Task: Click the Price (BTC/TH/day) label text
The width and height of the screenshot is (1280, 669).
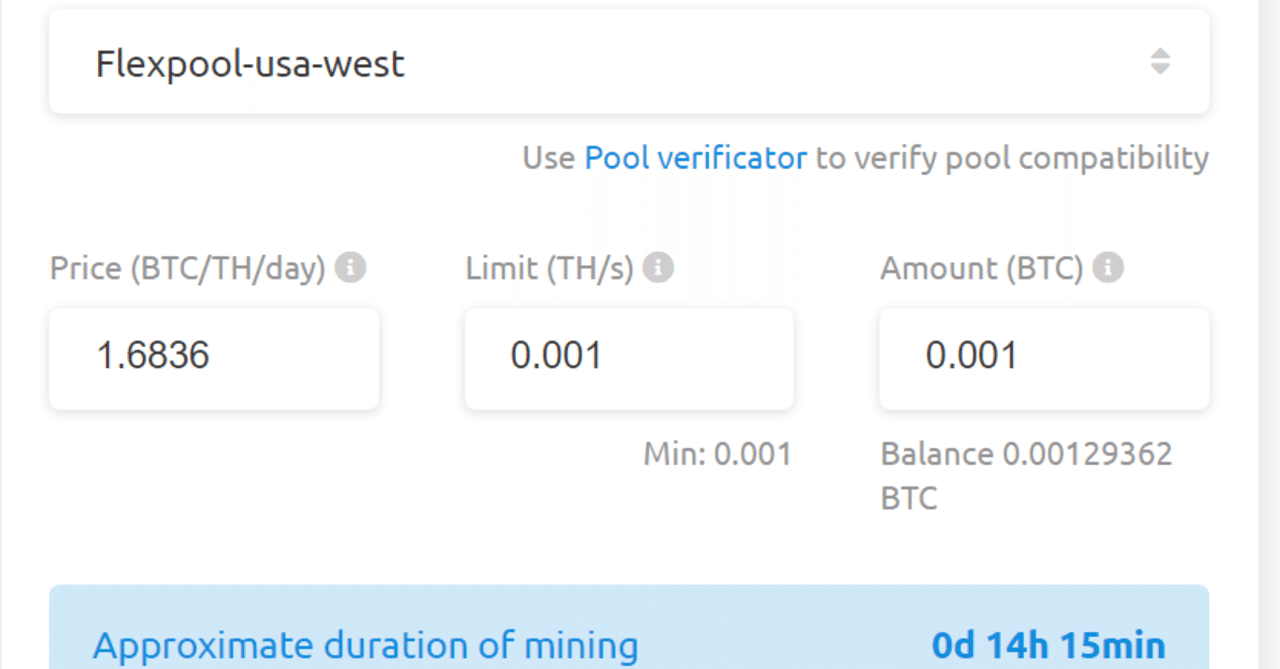Action: 188,268
